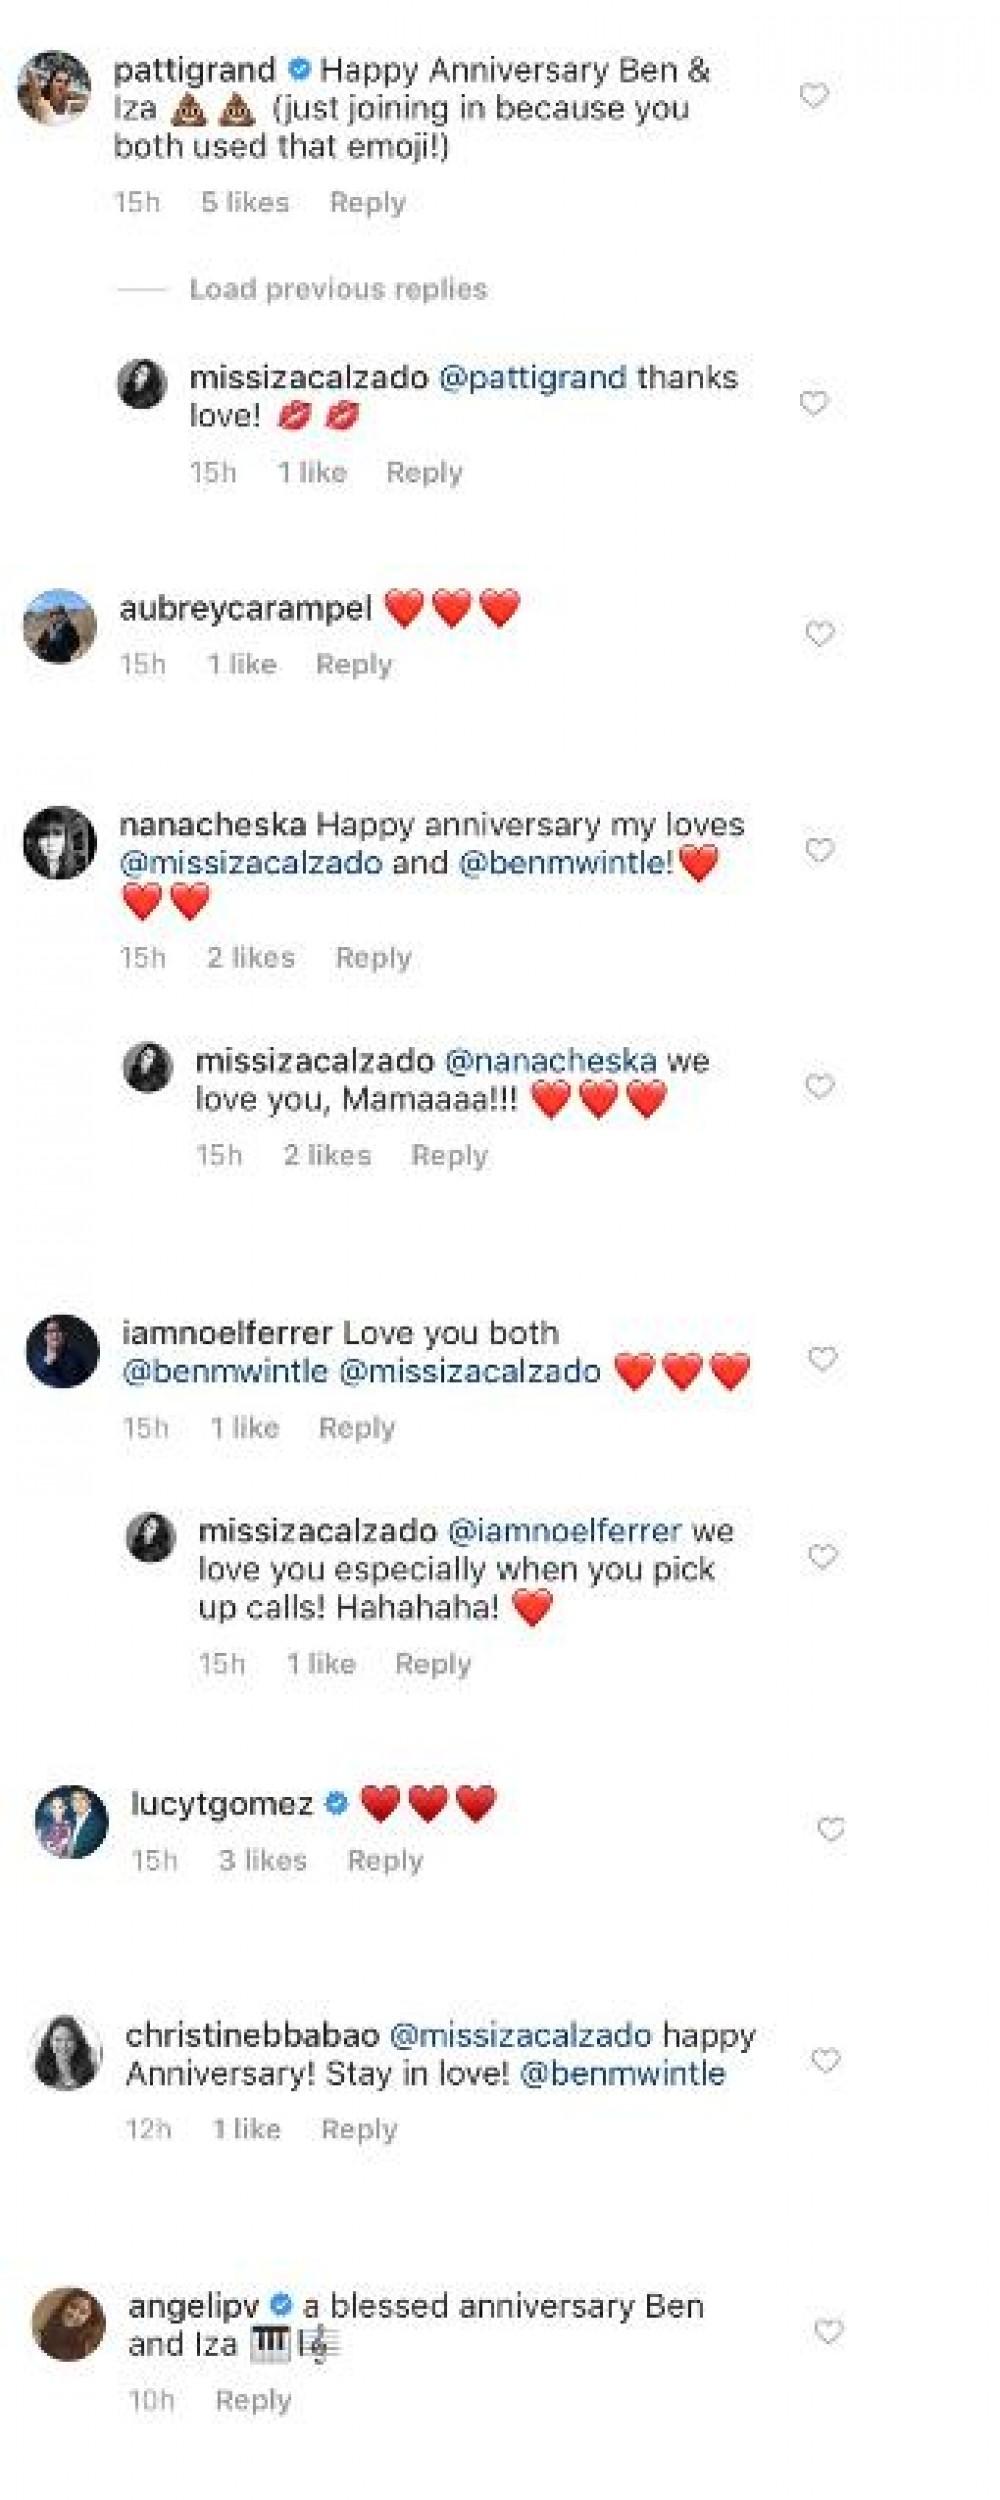Open @nanacheska mention in missizacalzado's reply
Image resolution: width=1000 pixels, height=2500 pixels.
click(x=550, y=1061)
